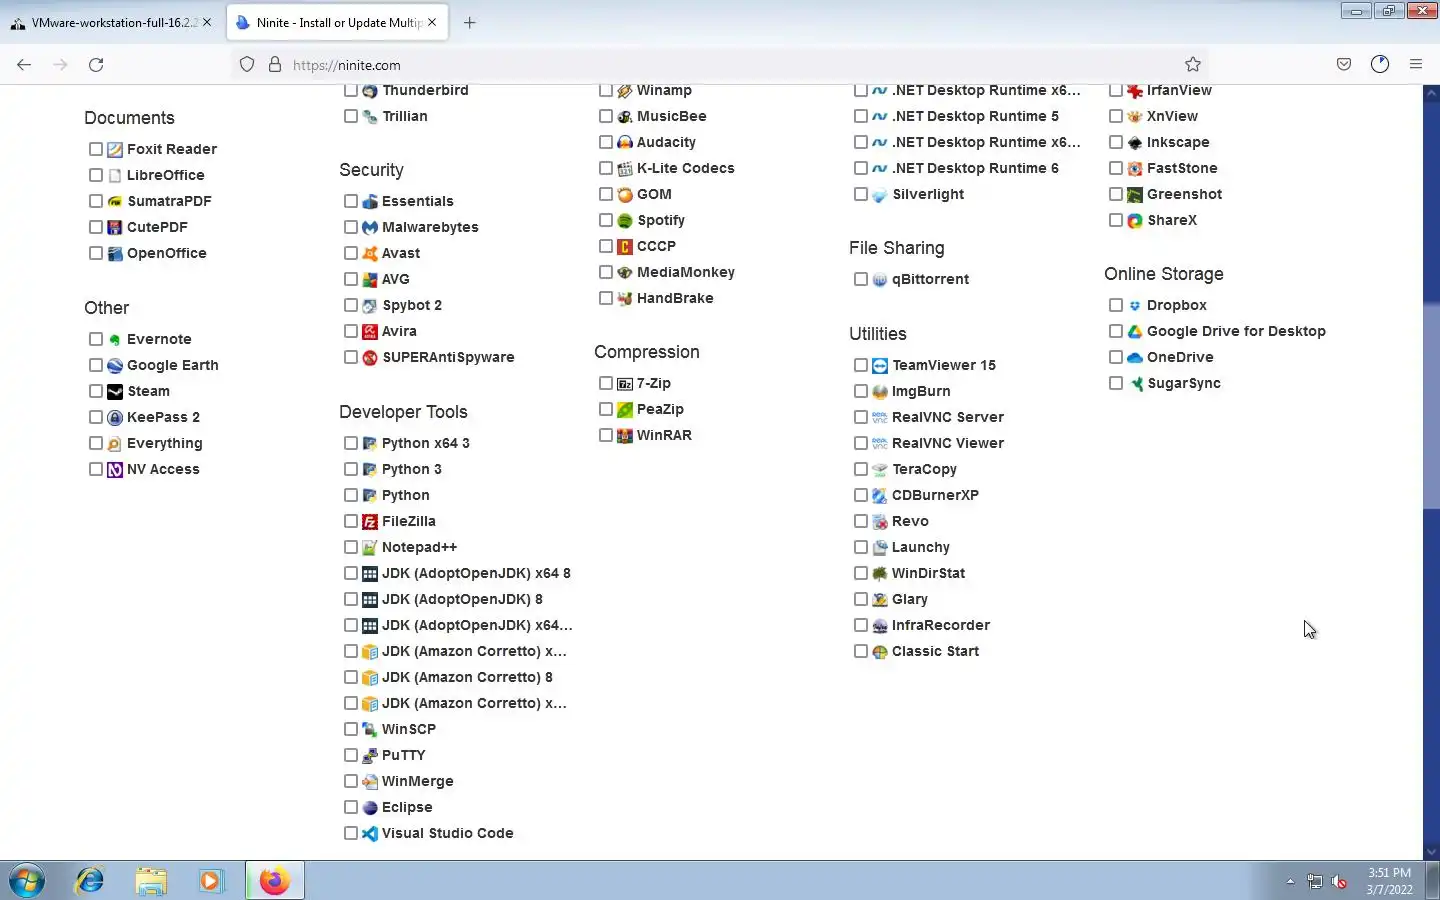Viewport: 1440px width, 900px height.
Task: Click the ninite.com address bar
Action: 720,64
